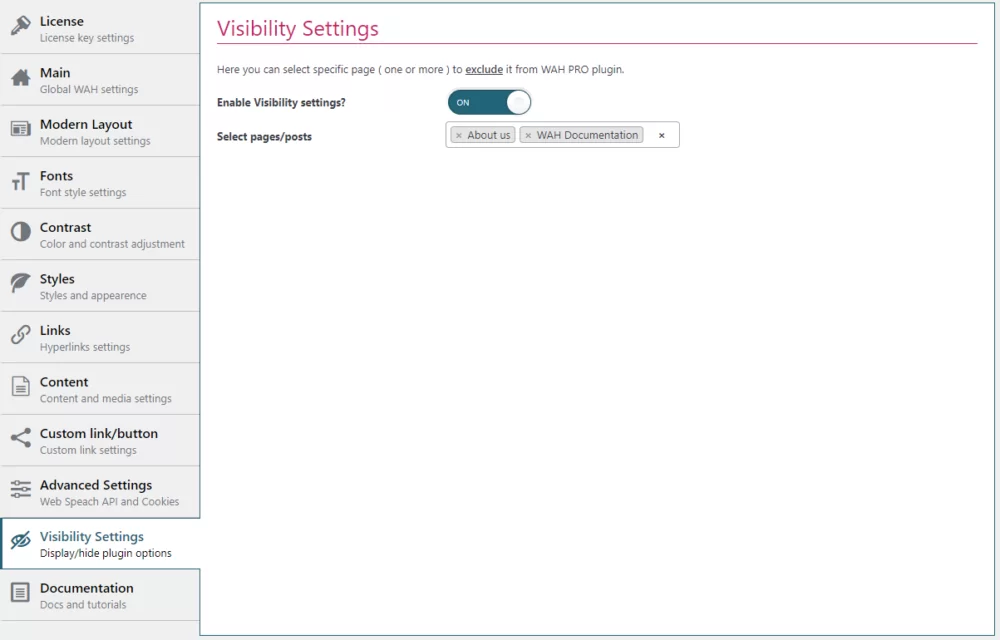
Task: Remove the WAH Documentation tag
Action: pyautogui.click(x=529, y=134)
